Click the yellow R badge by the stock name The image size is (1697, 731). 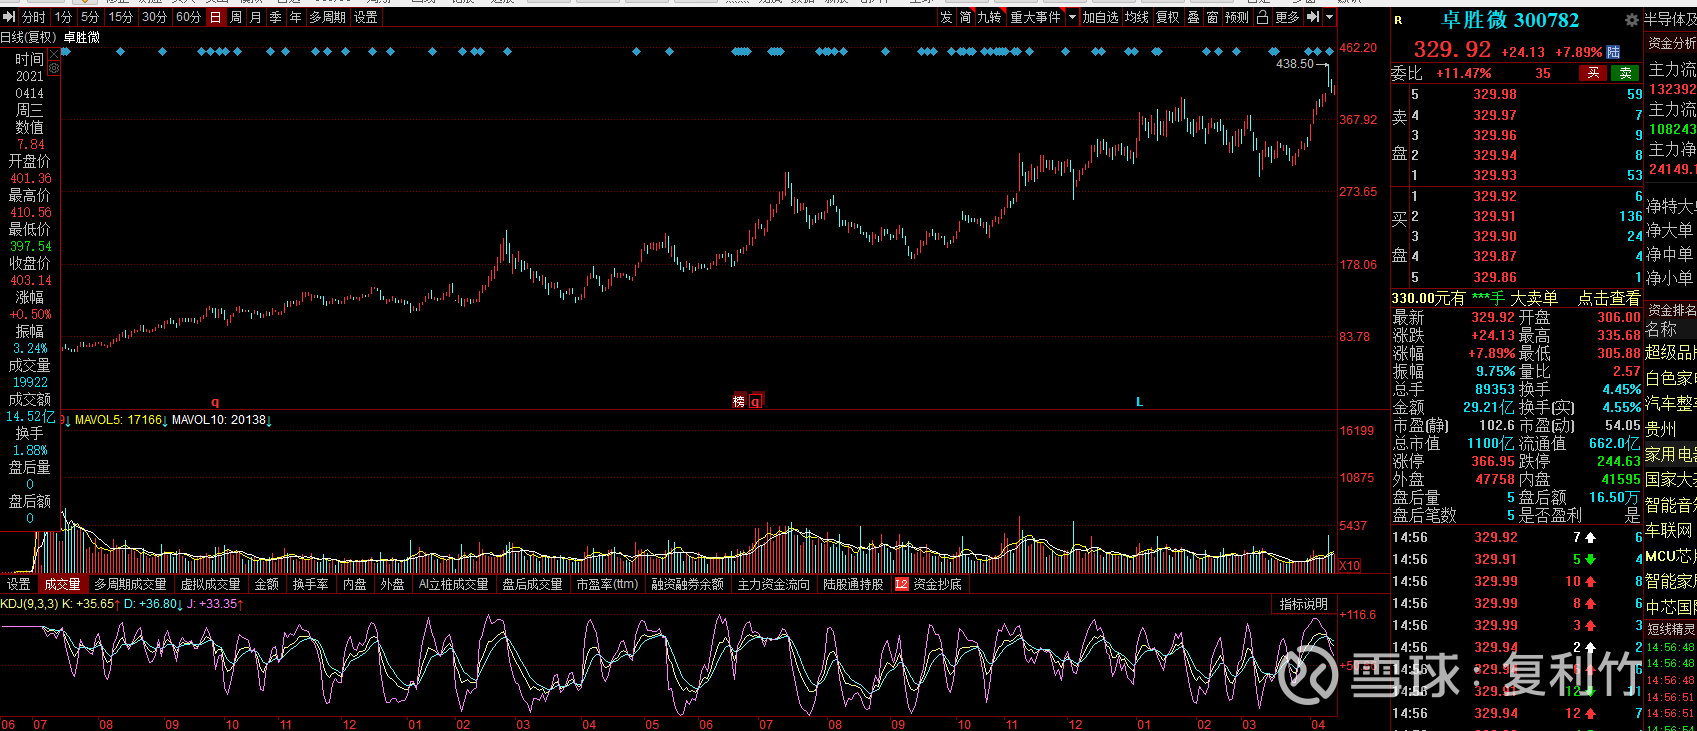point(1398,20)
